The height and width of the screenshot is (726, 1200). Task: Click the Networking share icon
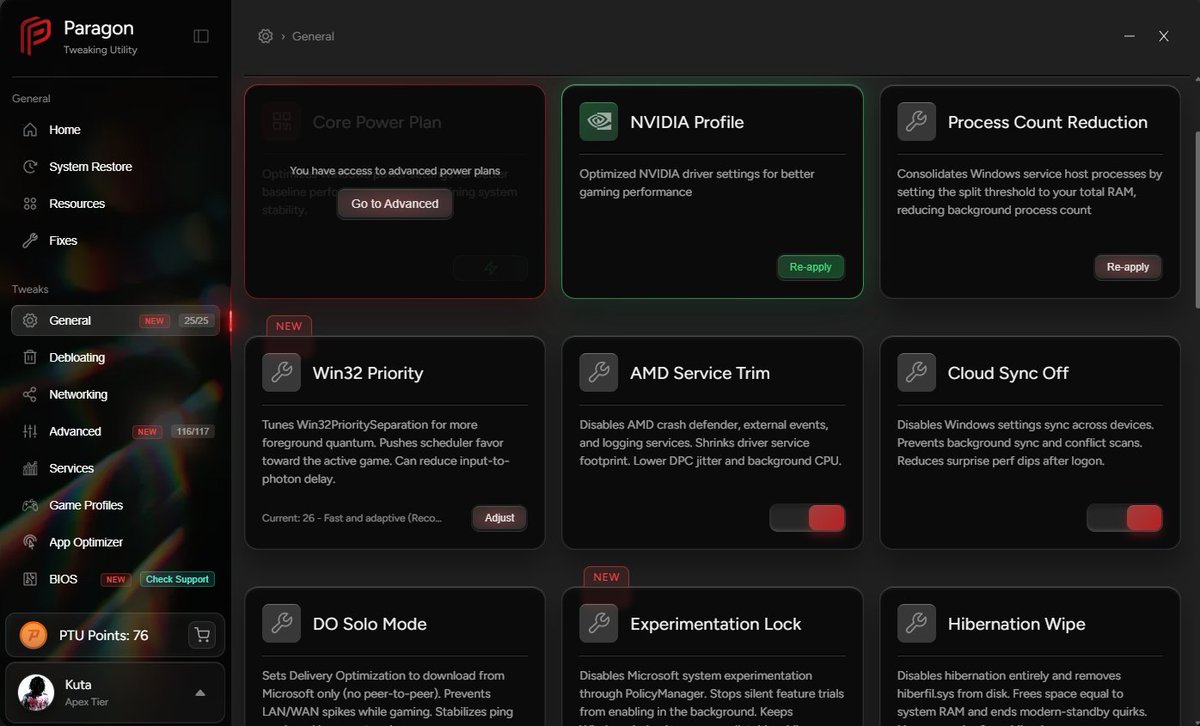point(30,395)
